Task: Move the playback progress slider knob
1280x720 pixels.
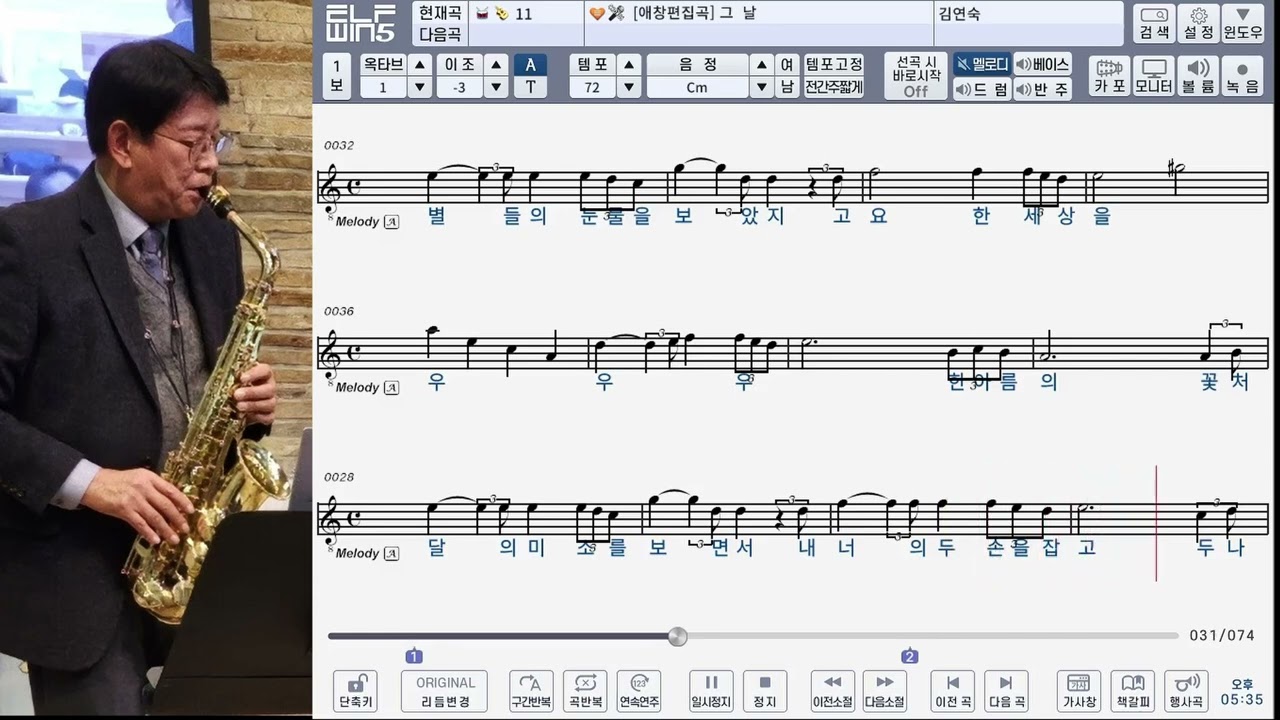Action: tap(677, 636)
